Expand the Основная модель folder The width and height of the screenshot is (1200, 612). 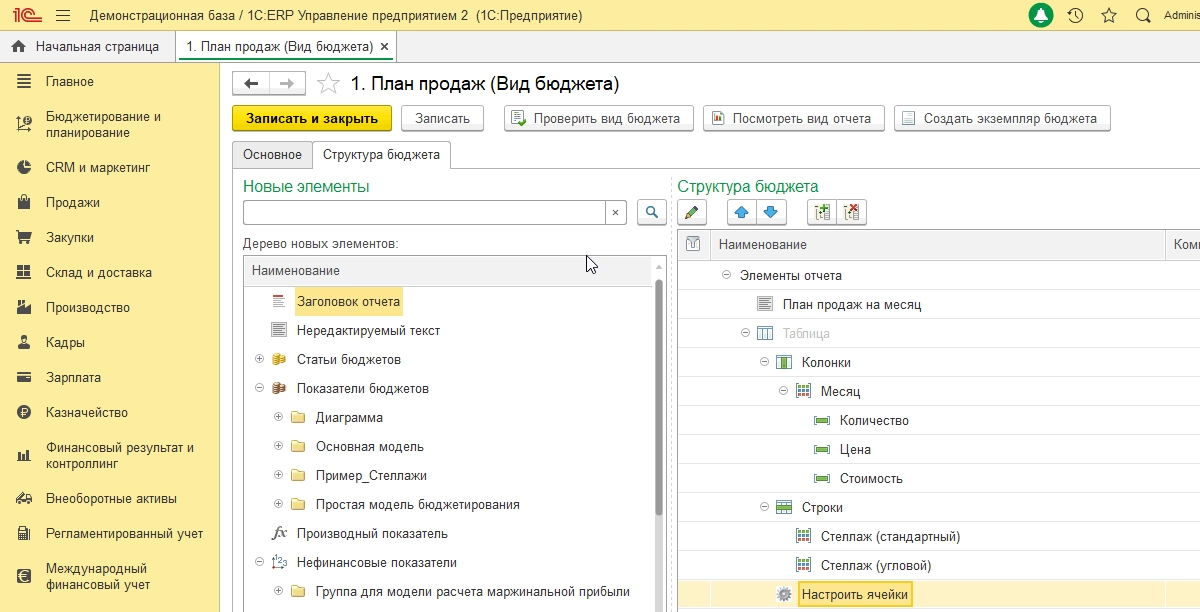pos(278,447)
